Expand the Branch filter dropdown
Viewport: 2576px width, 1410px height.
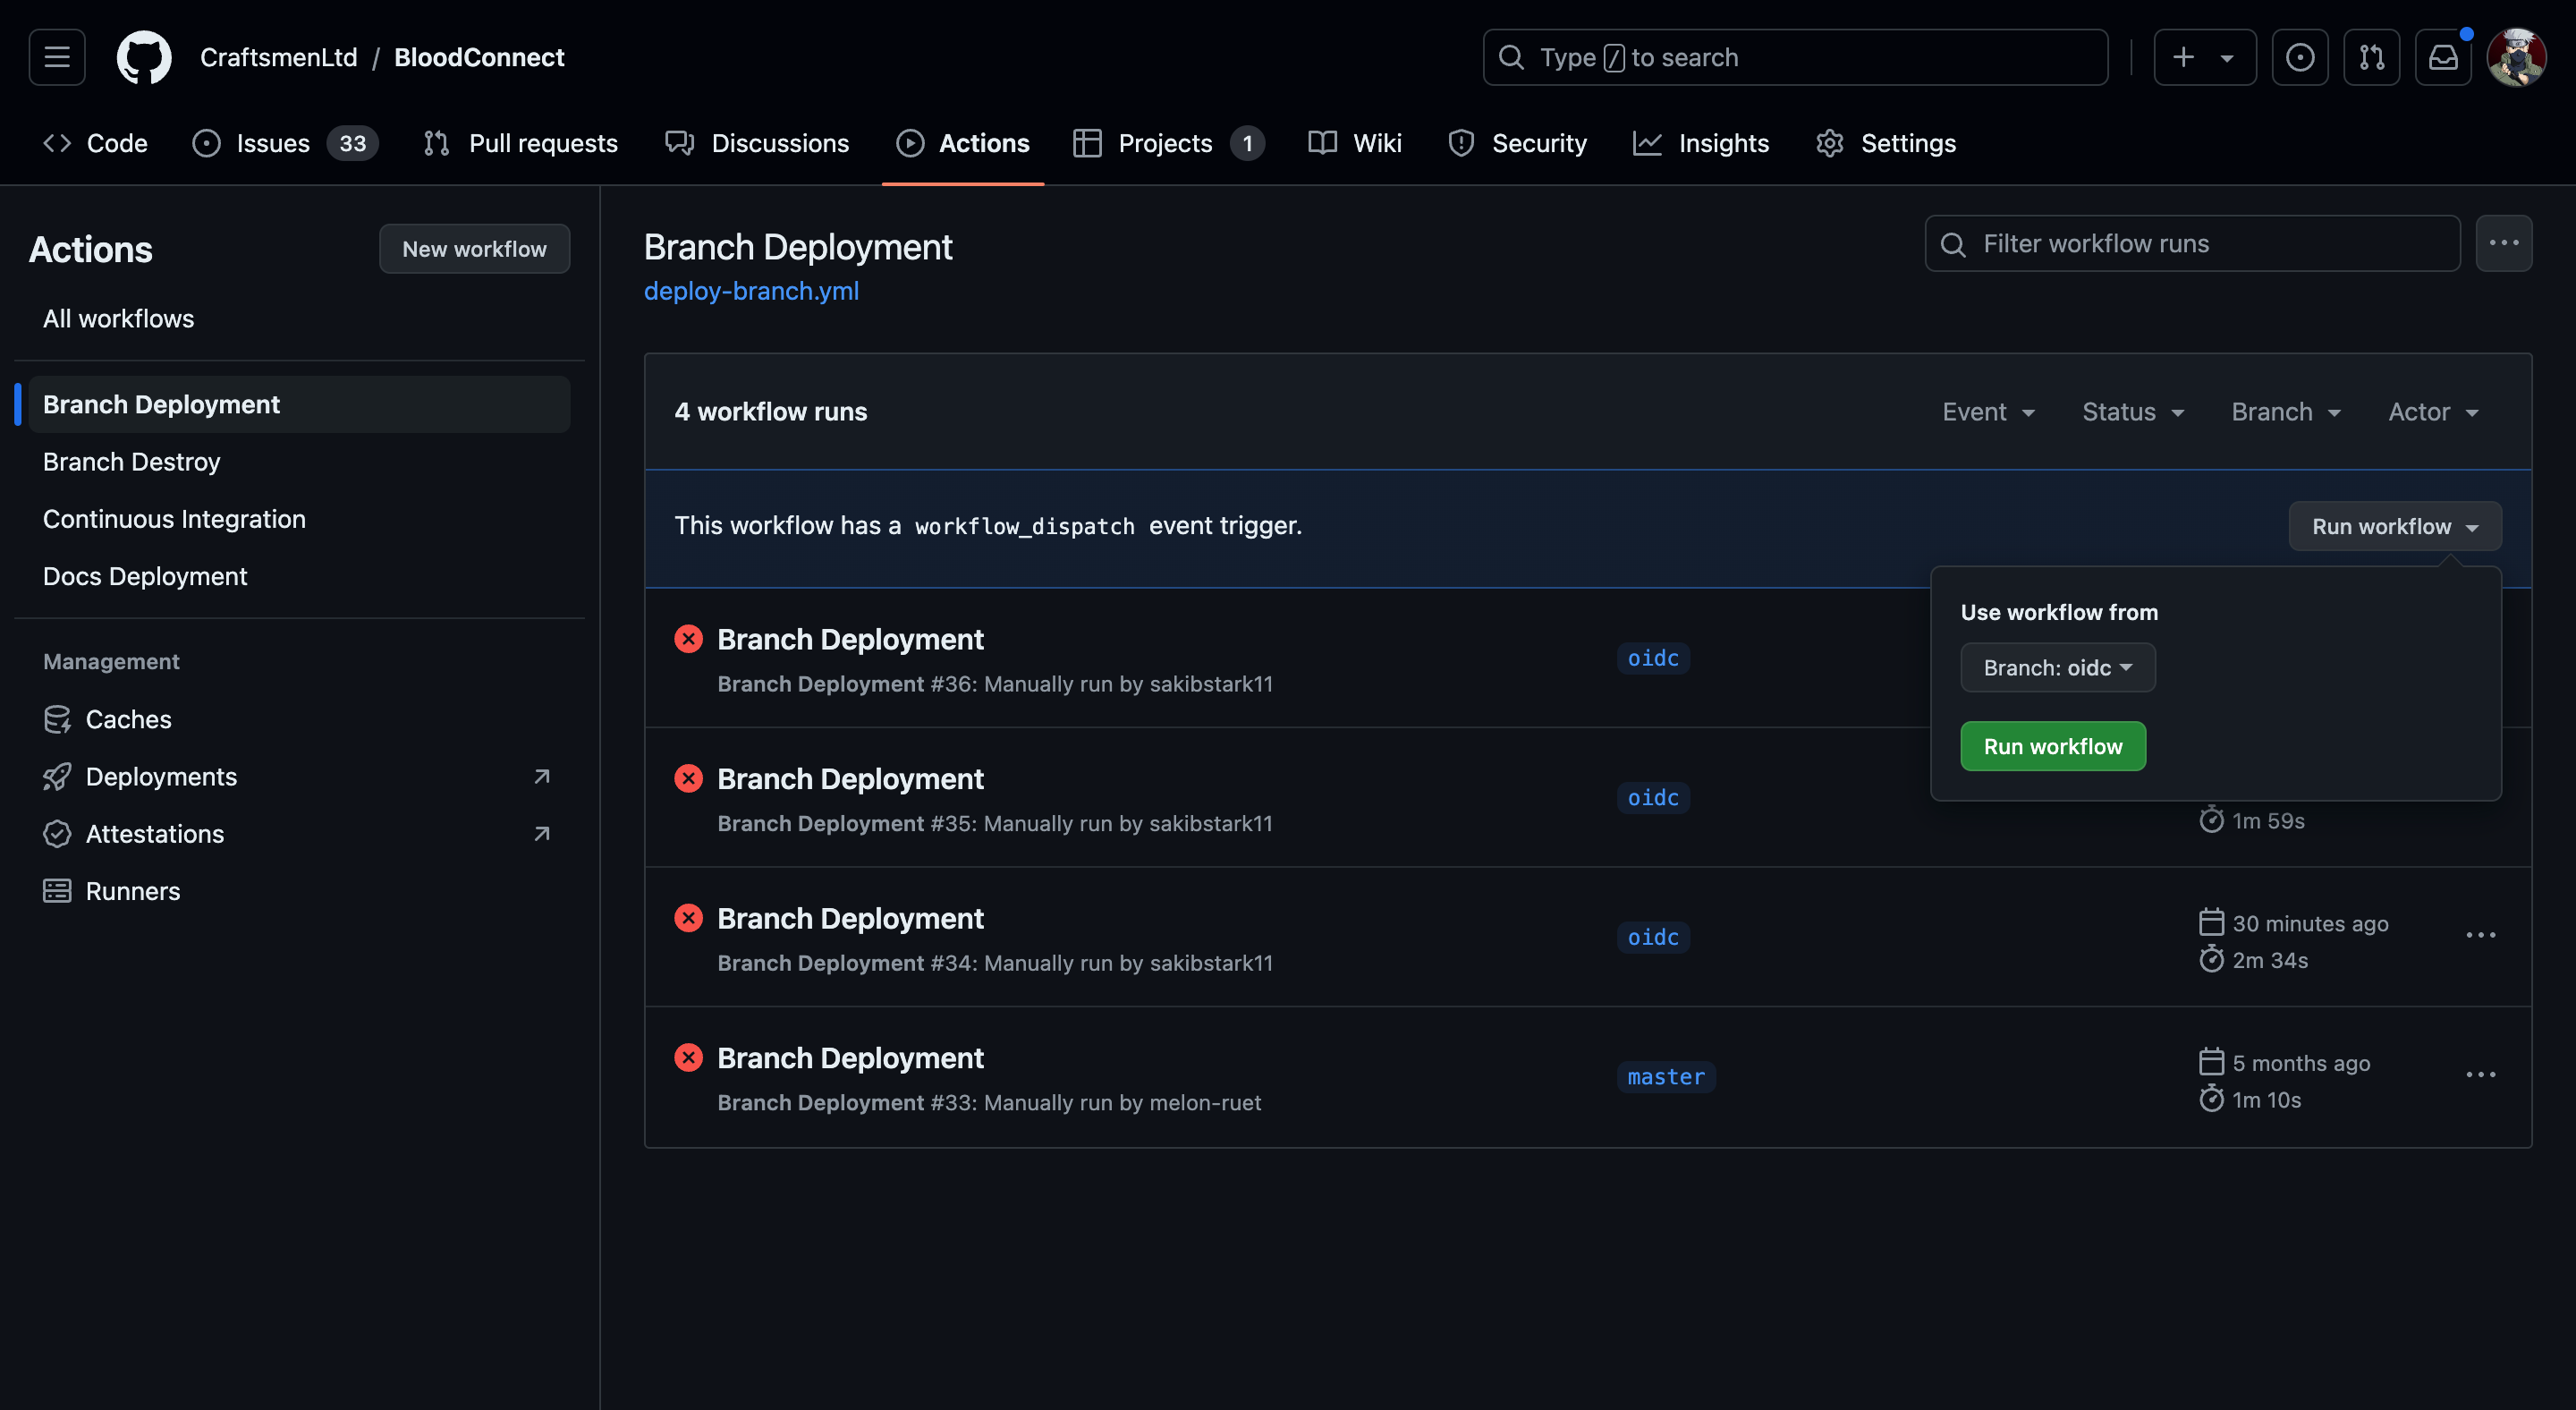2286,412
